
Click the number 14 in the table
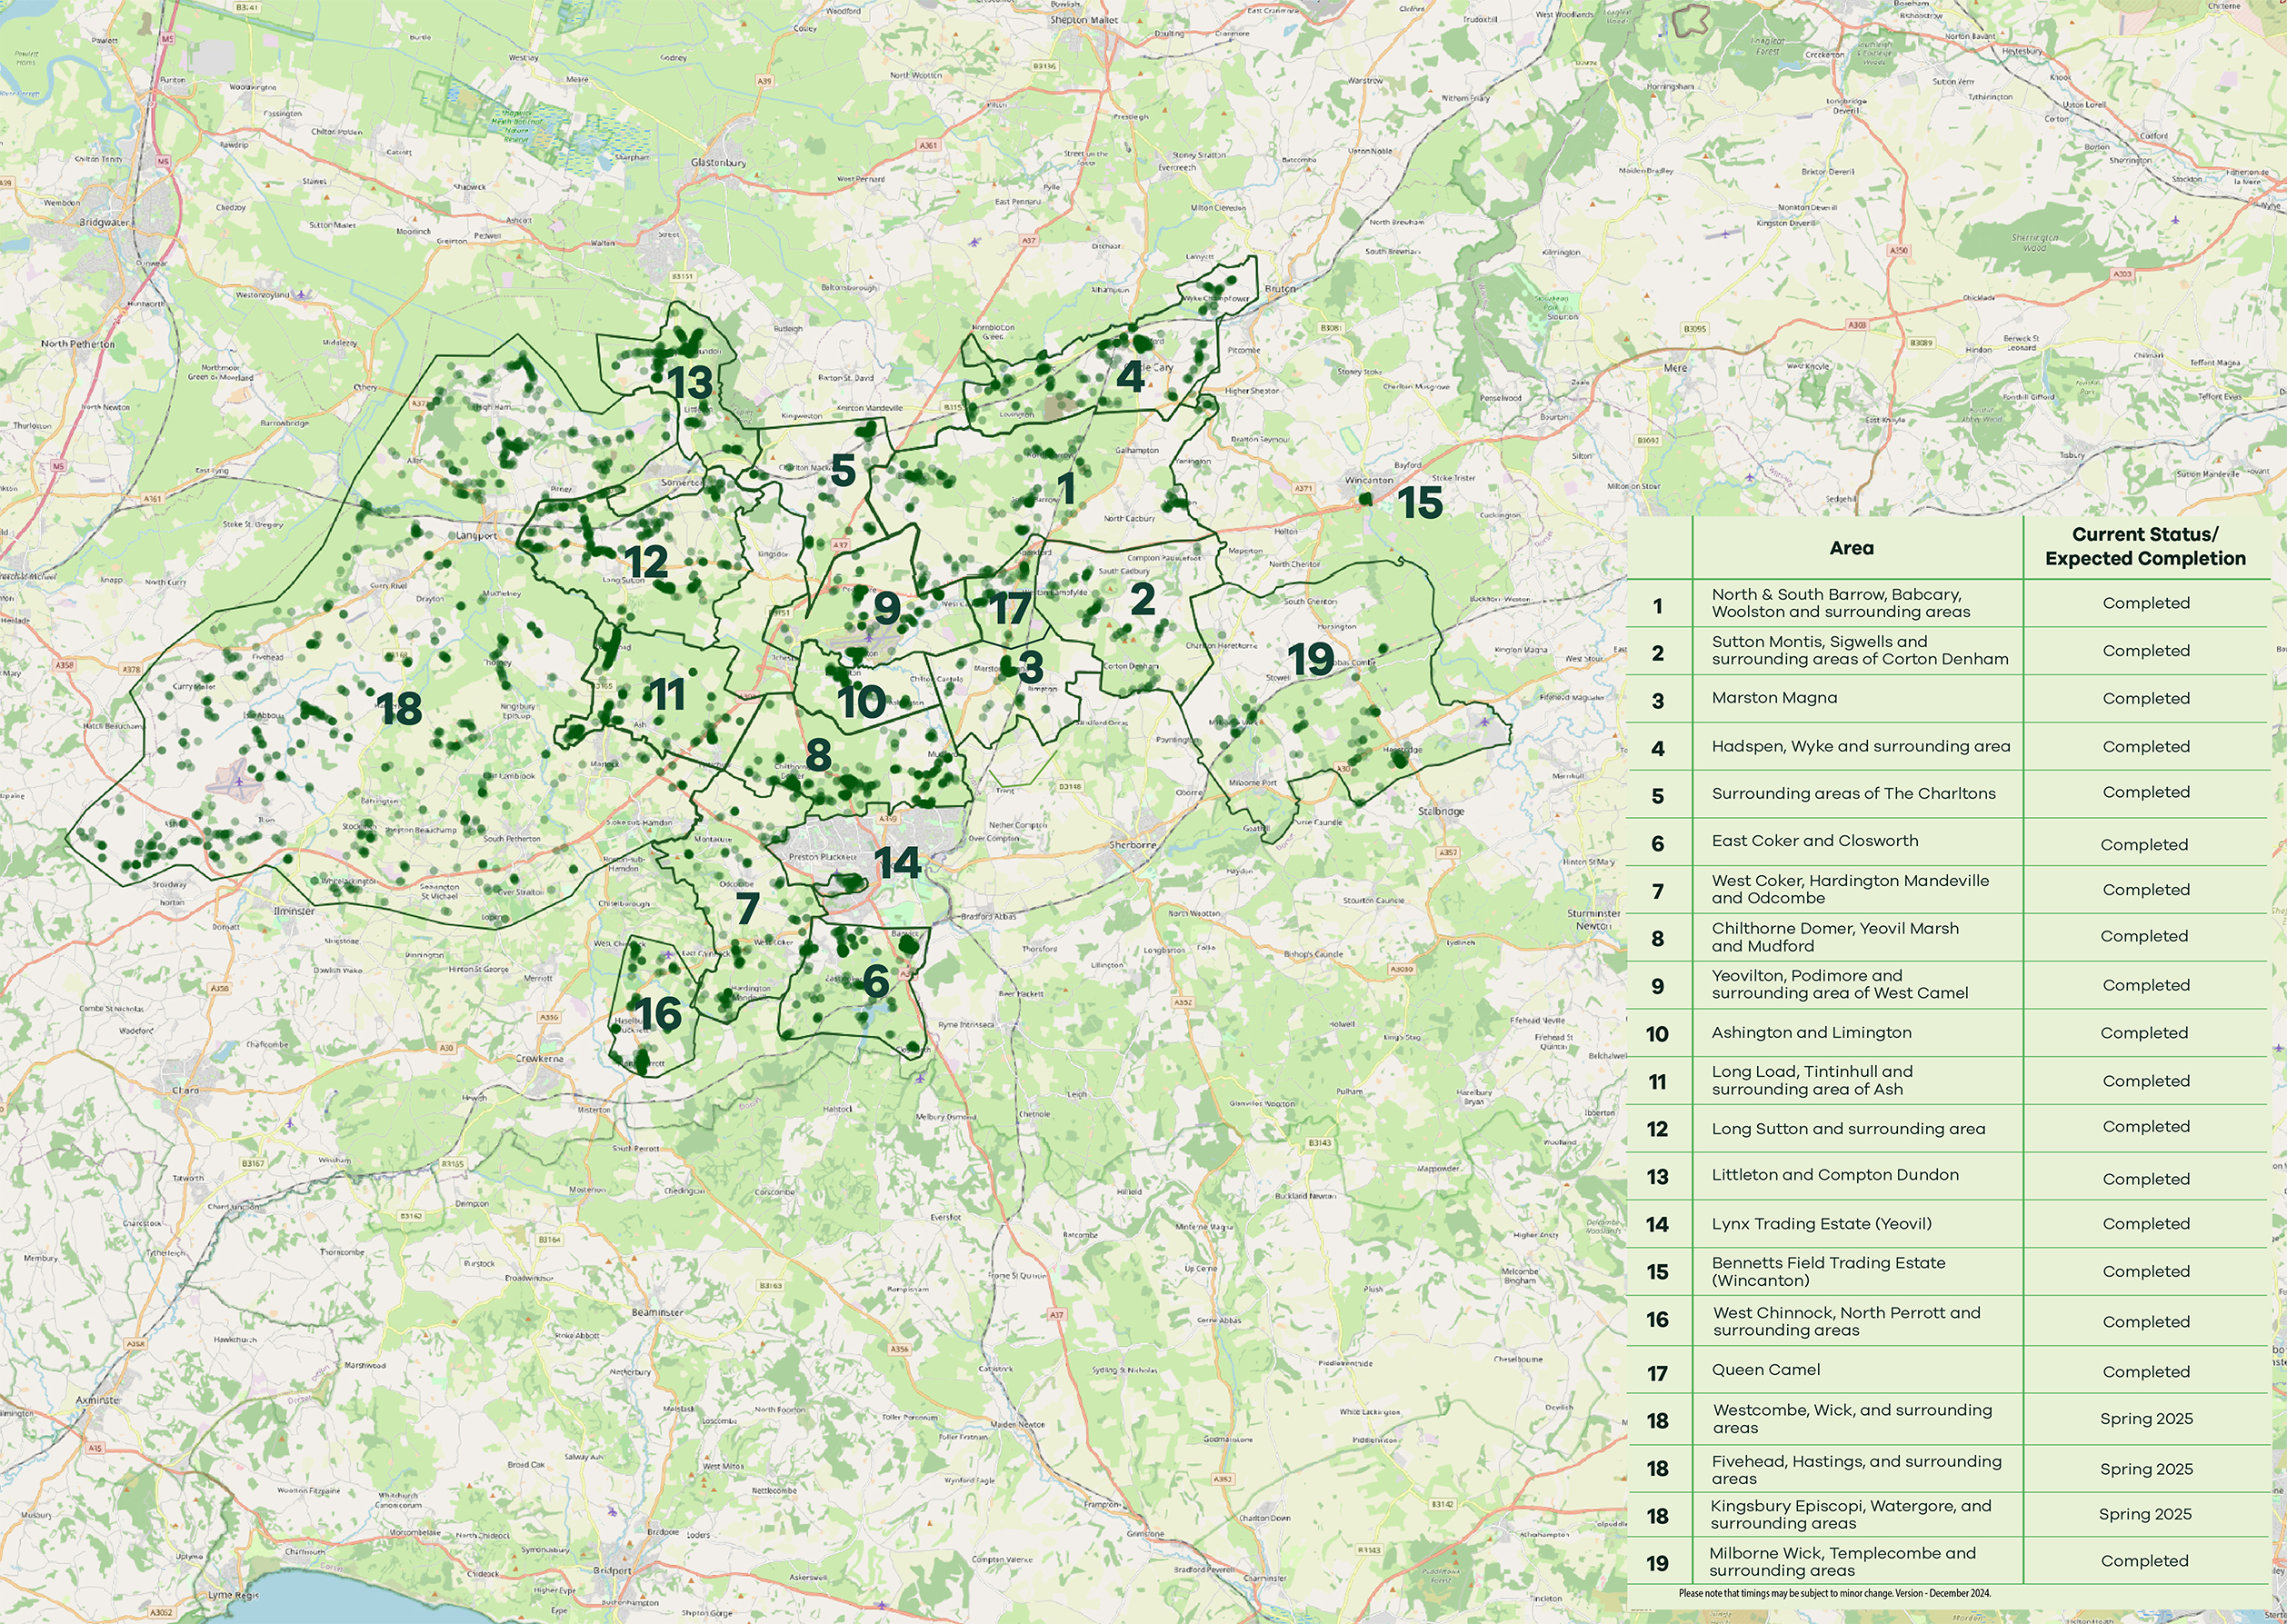click(1657, 1225)
